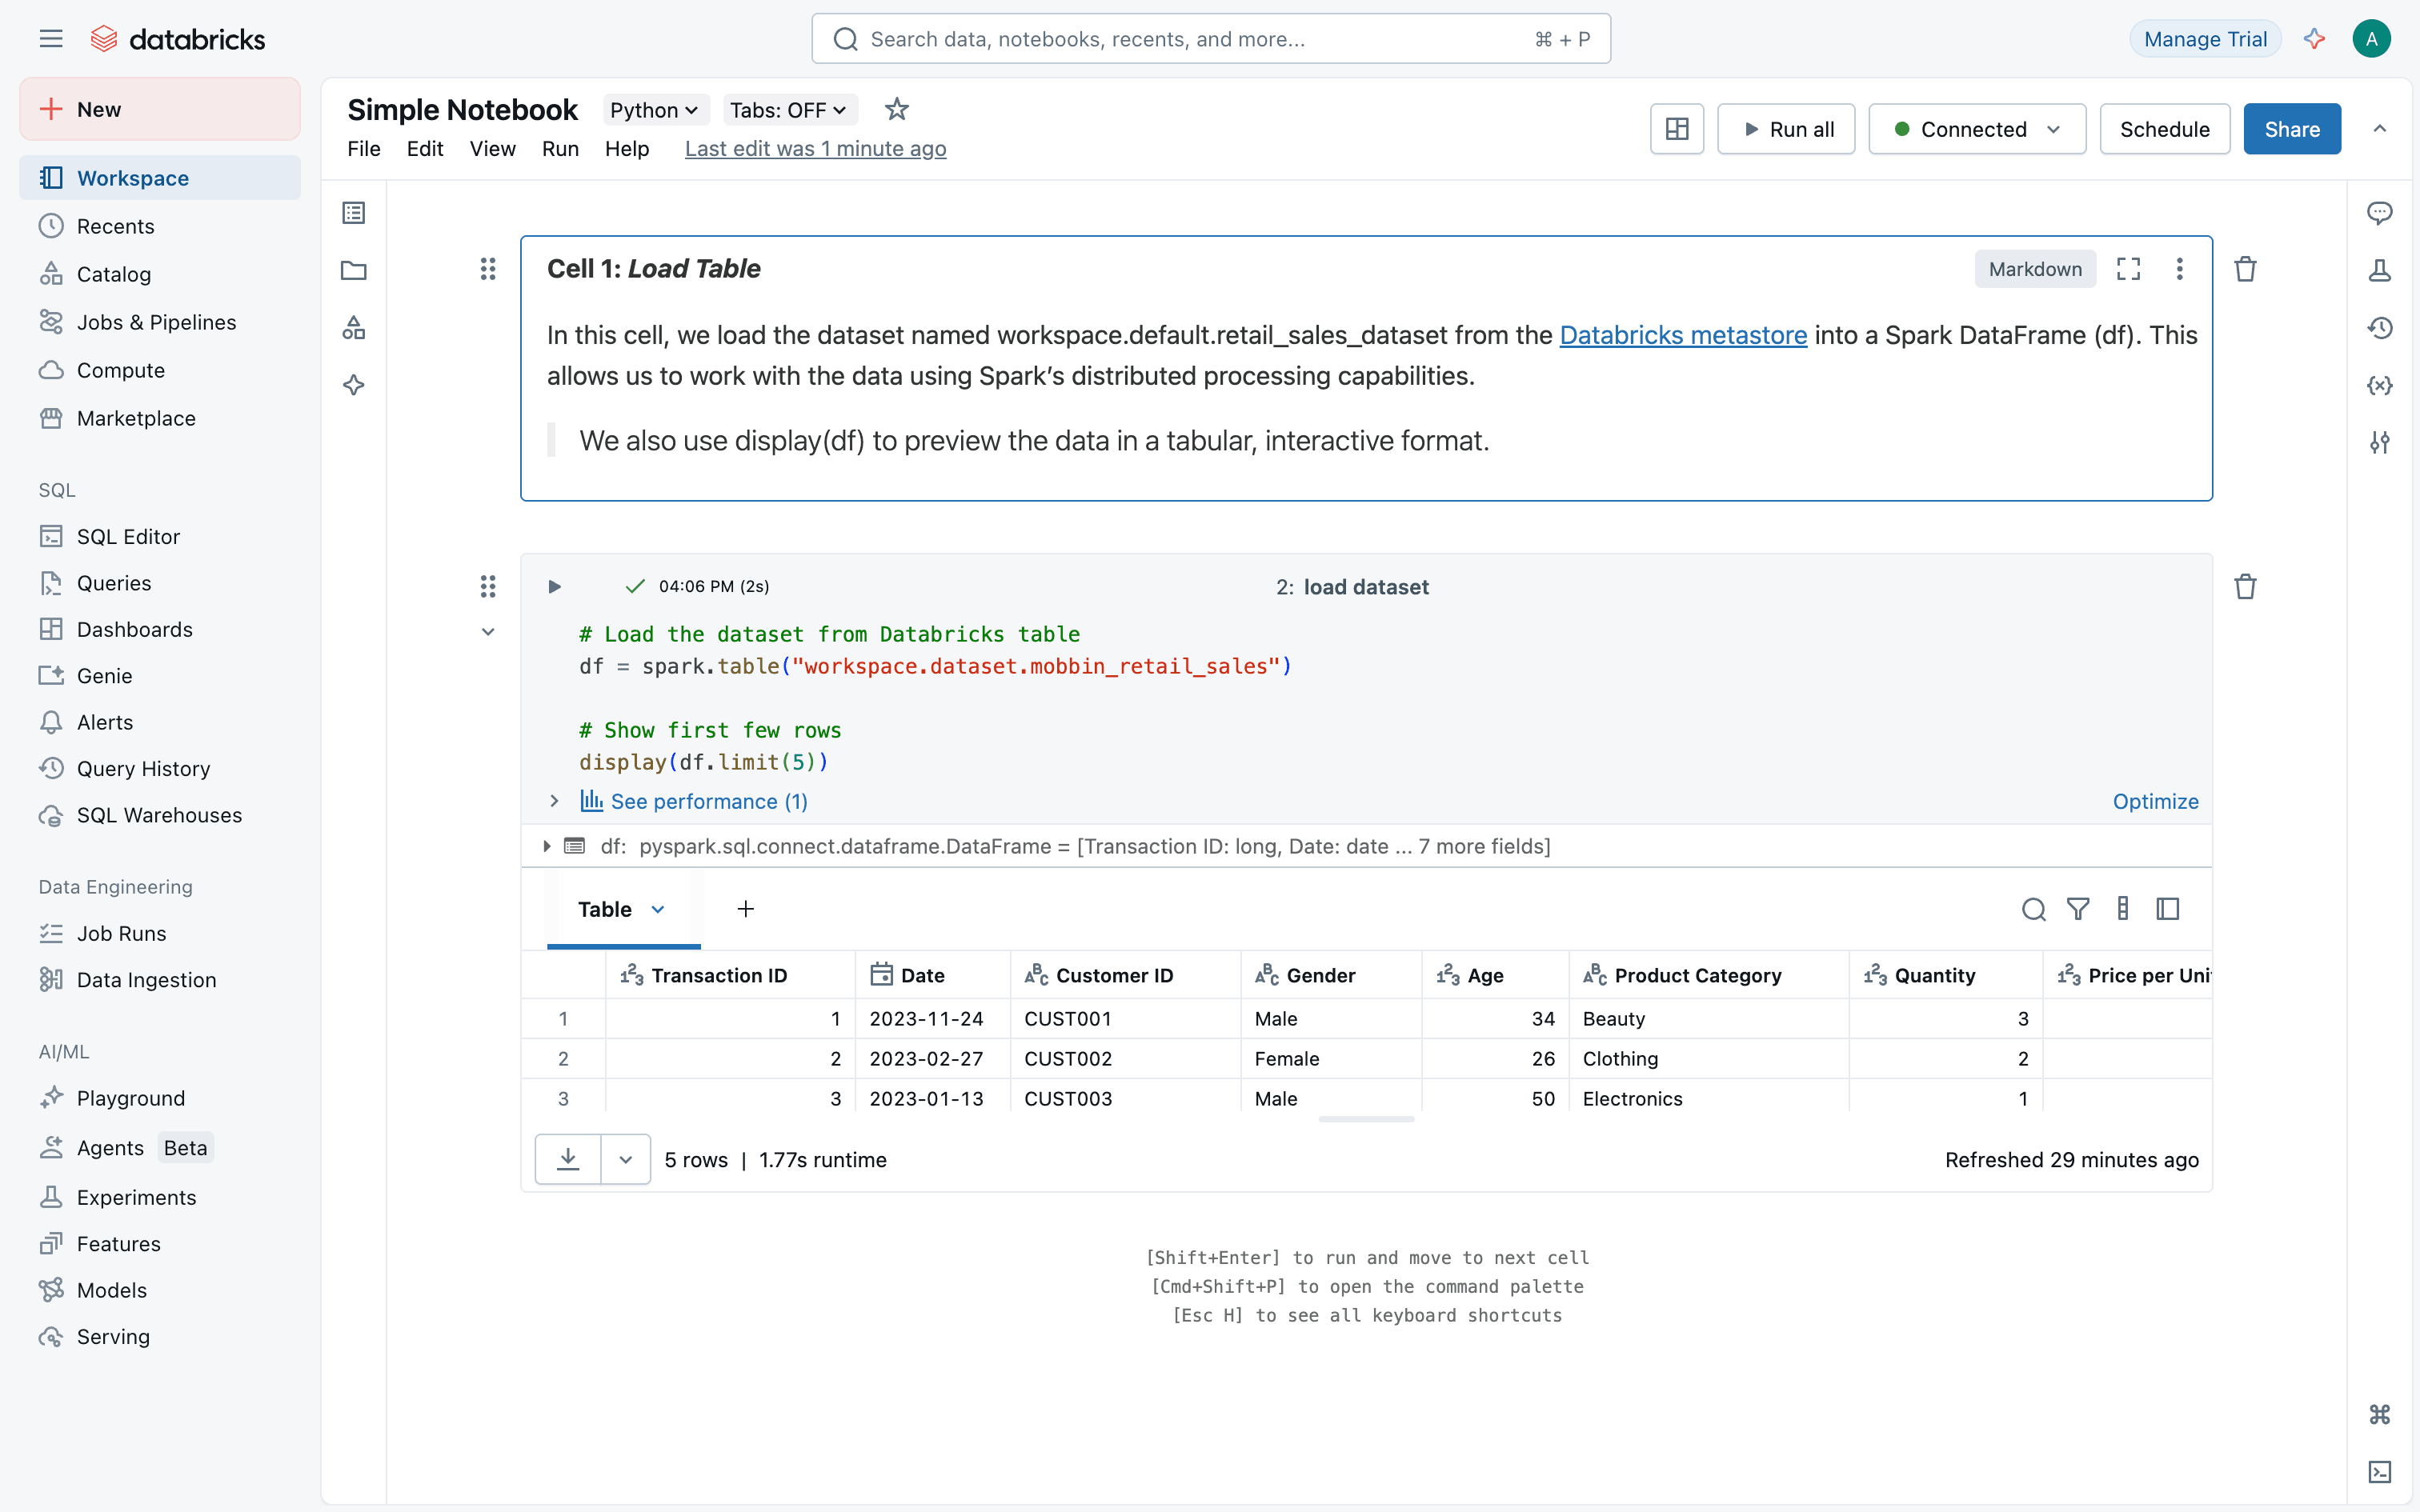Viewport: 2420px width, 1512px height.
Task: Click the search data input field
Action: [1190, 39]
